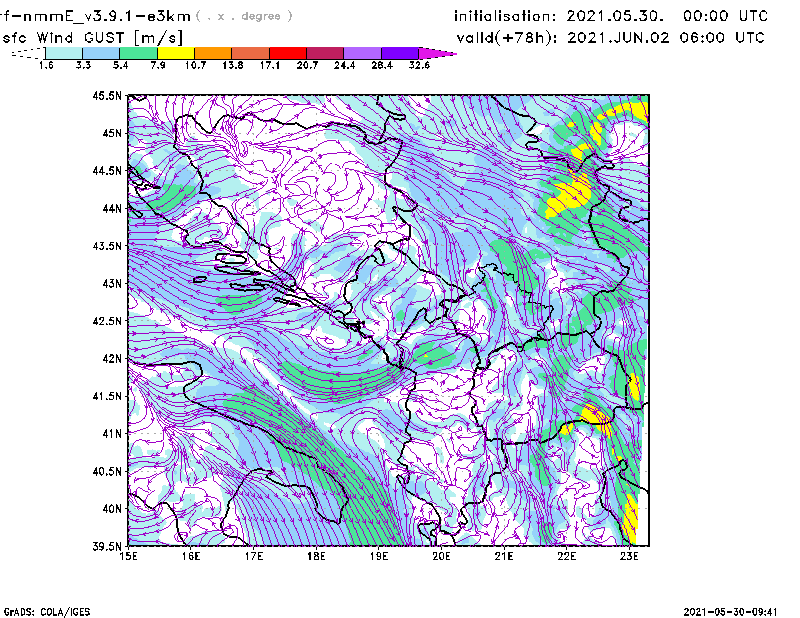
Task: Click the lavender 24.4–28.4 legend swatch
Action: coord(363,53)
